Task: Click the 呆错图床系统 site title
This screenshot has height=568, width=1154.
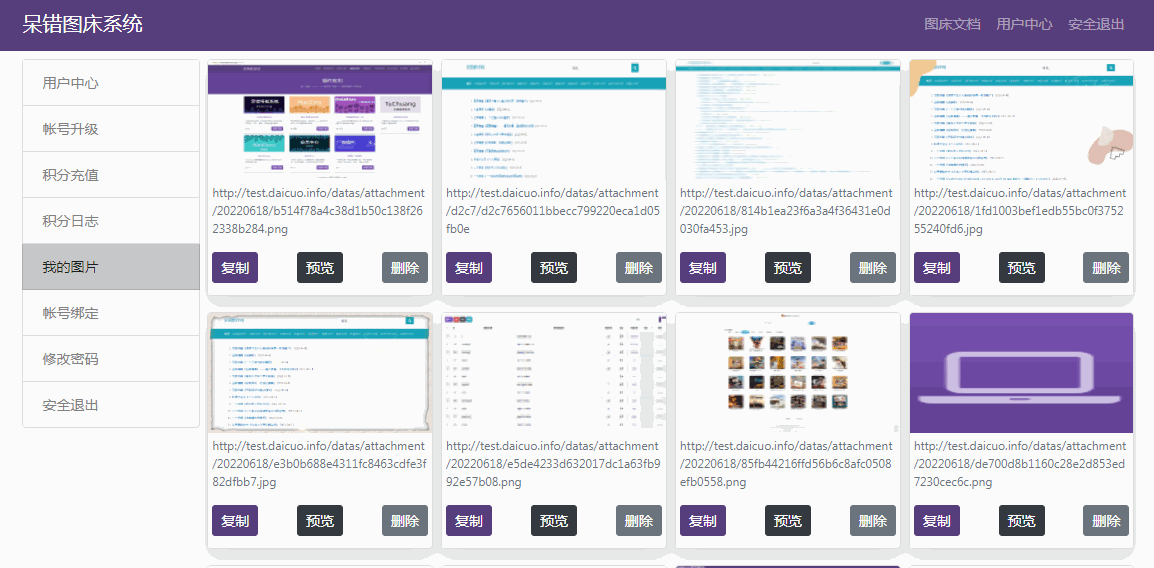Action: tap(83, 24)
